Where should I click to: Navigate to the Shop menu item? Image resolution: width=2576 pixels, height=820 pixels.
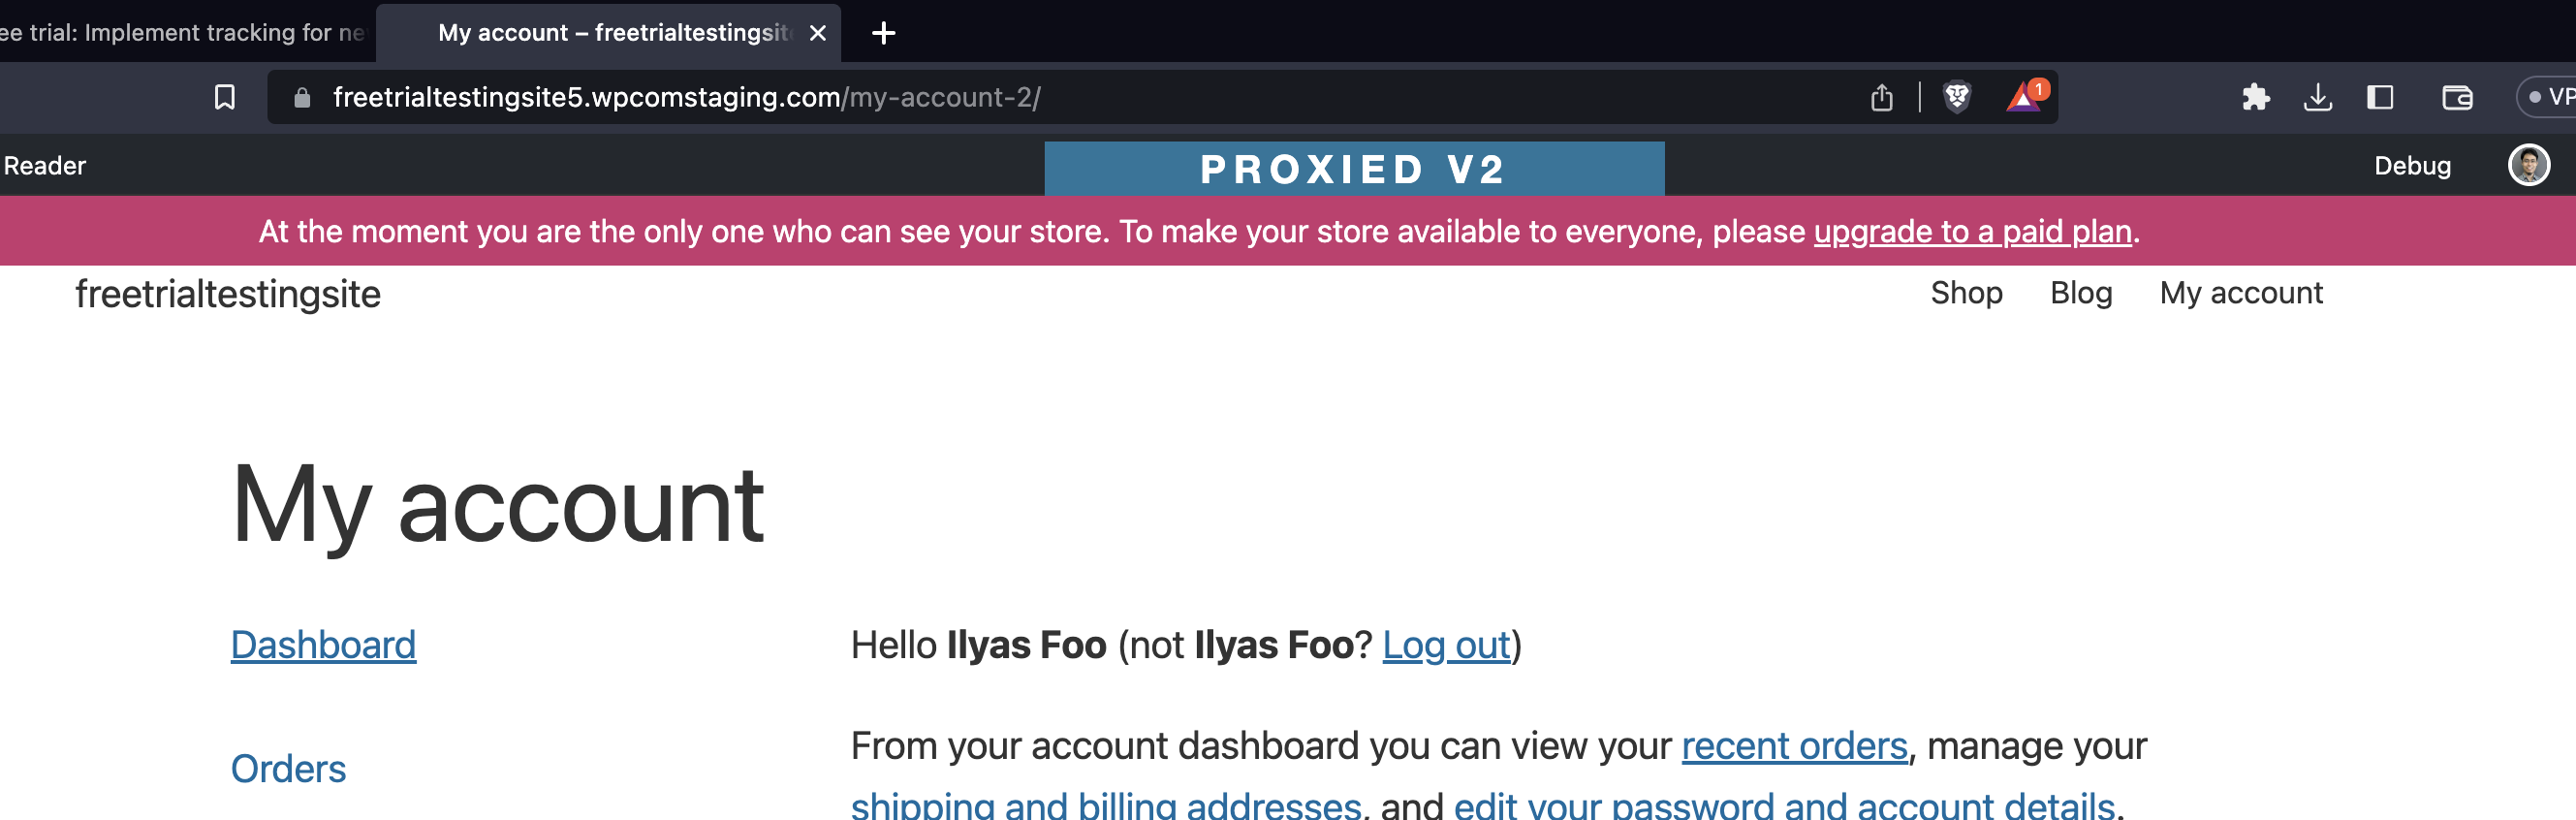point(1966,293)
